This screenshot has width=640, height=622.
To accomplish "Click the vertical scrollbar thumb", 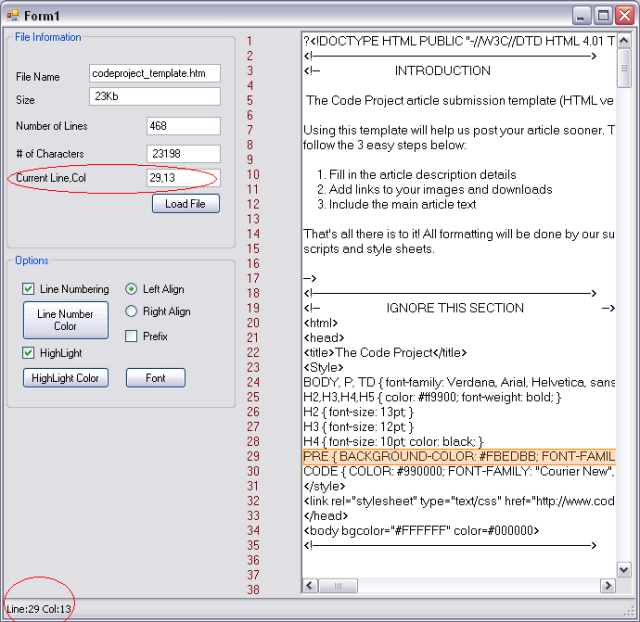I will pyautogui.click(x=624, y=68).
